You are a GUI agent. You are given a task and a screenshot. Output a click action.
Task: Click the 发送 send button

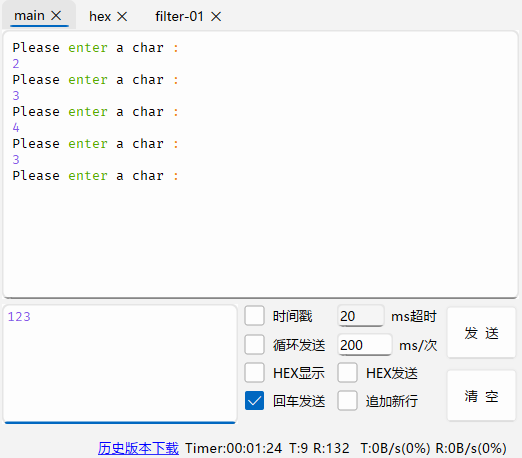(x=481, y=333)
